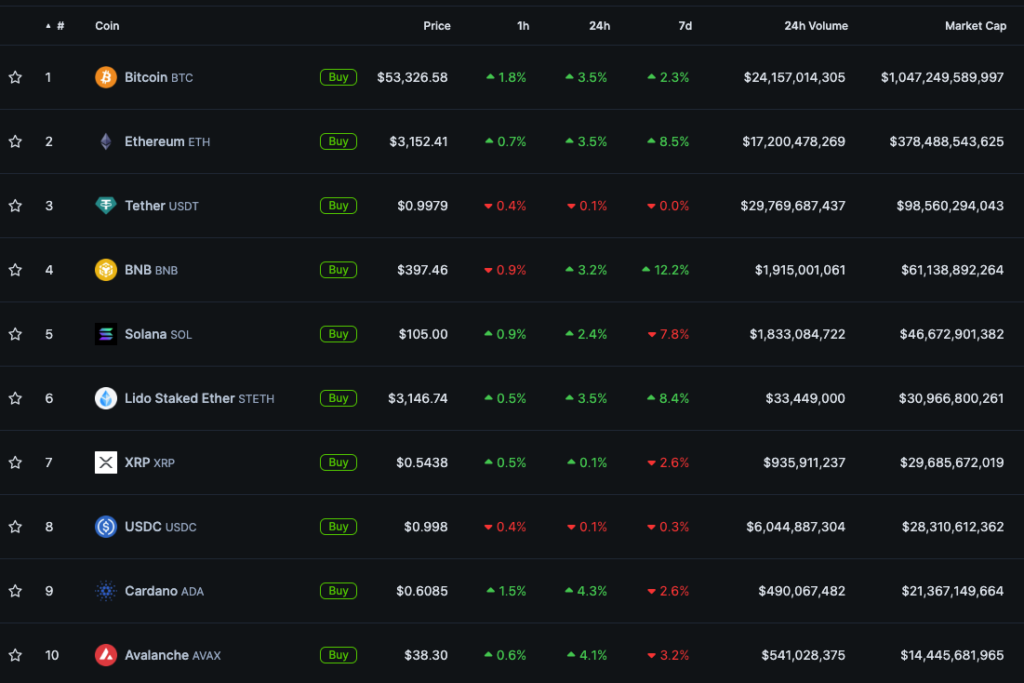Click the BNB coin logo icon
Screen dimensions: 1024x683
click(x=106, y=270)
